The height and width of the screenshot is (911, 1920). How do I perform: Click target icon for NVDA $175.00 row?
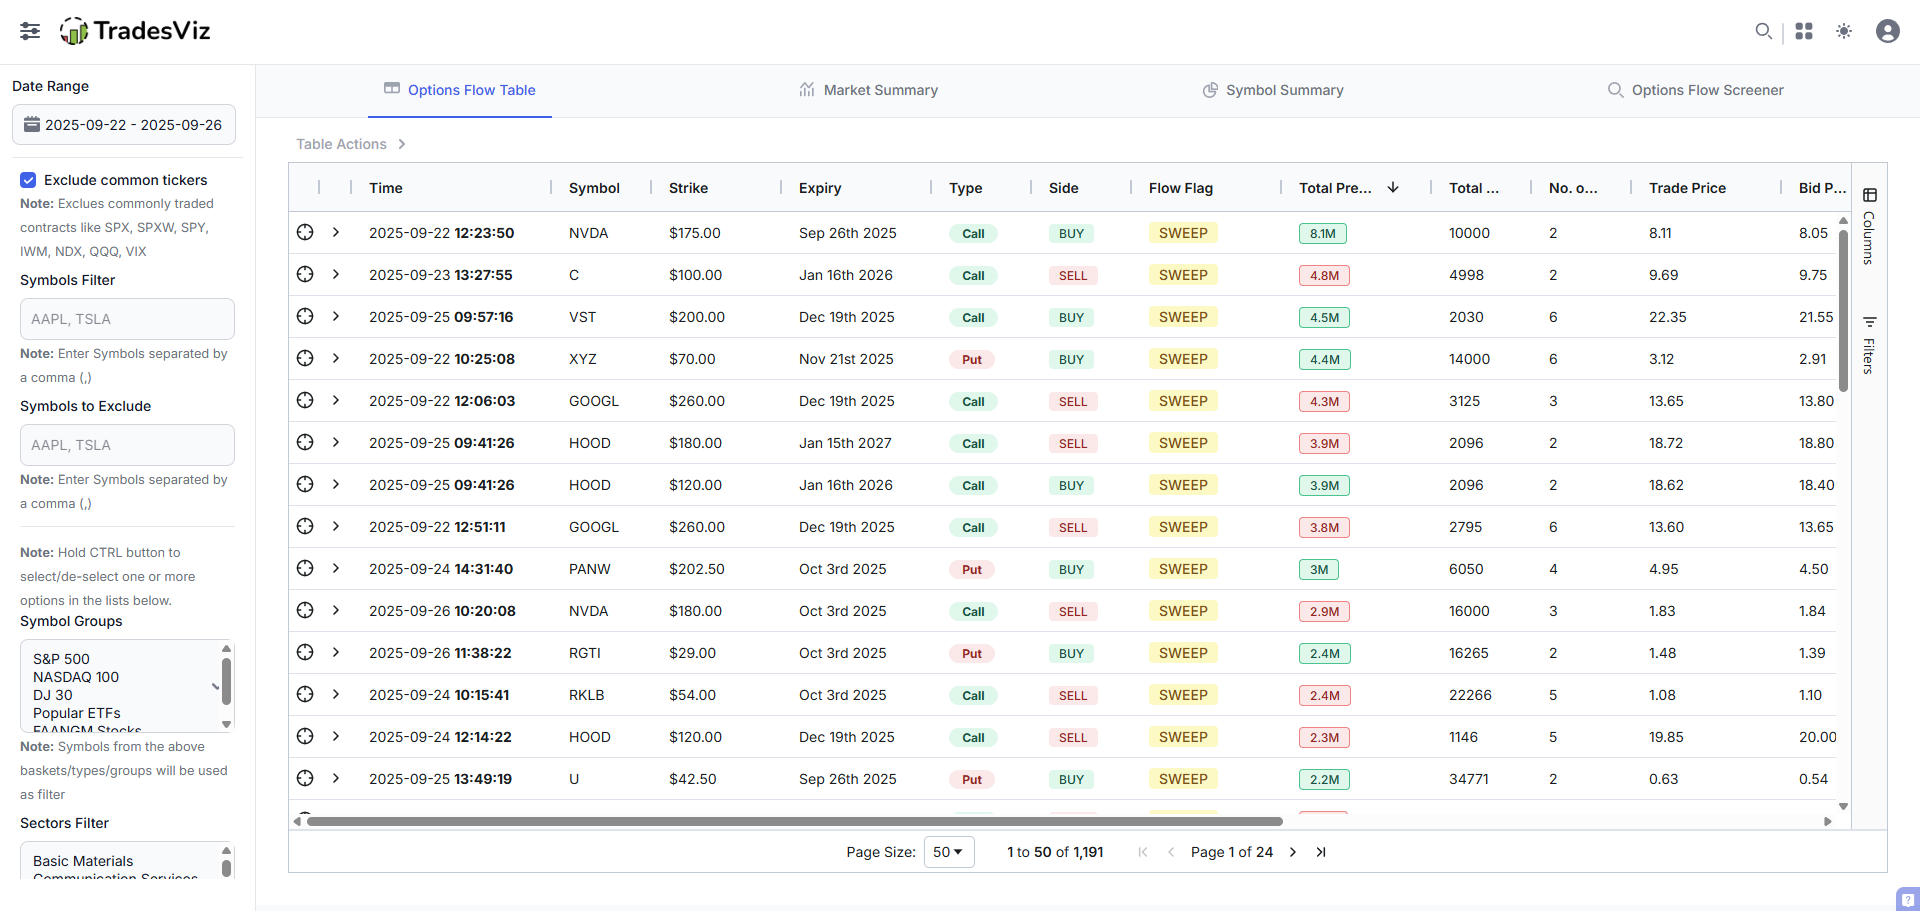pos(305,232)
